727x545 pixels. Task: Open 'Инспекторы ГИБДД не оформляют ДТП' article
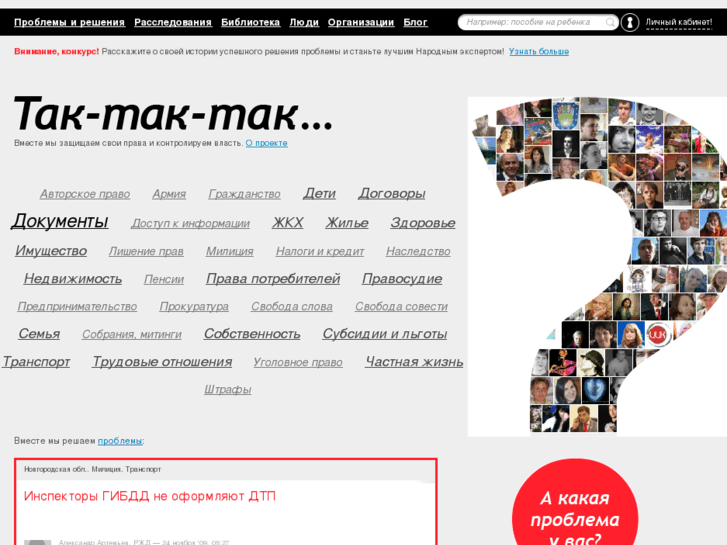pos(150,496)
